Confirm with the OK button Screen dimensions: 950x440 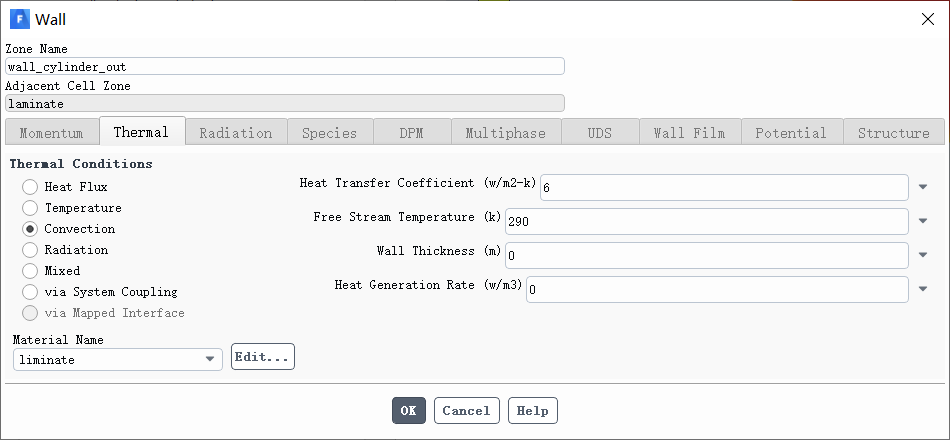click(409, 411)
